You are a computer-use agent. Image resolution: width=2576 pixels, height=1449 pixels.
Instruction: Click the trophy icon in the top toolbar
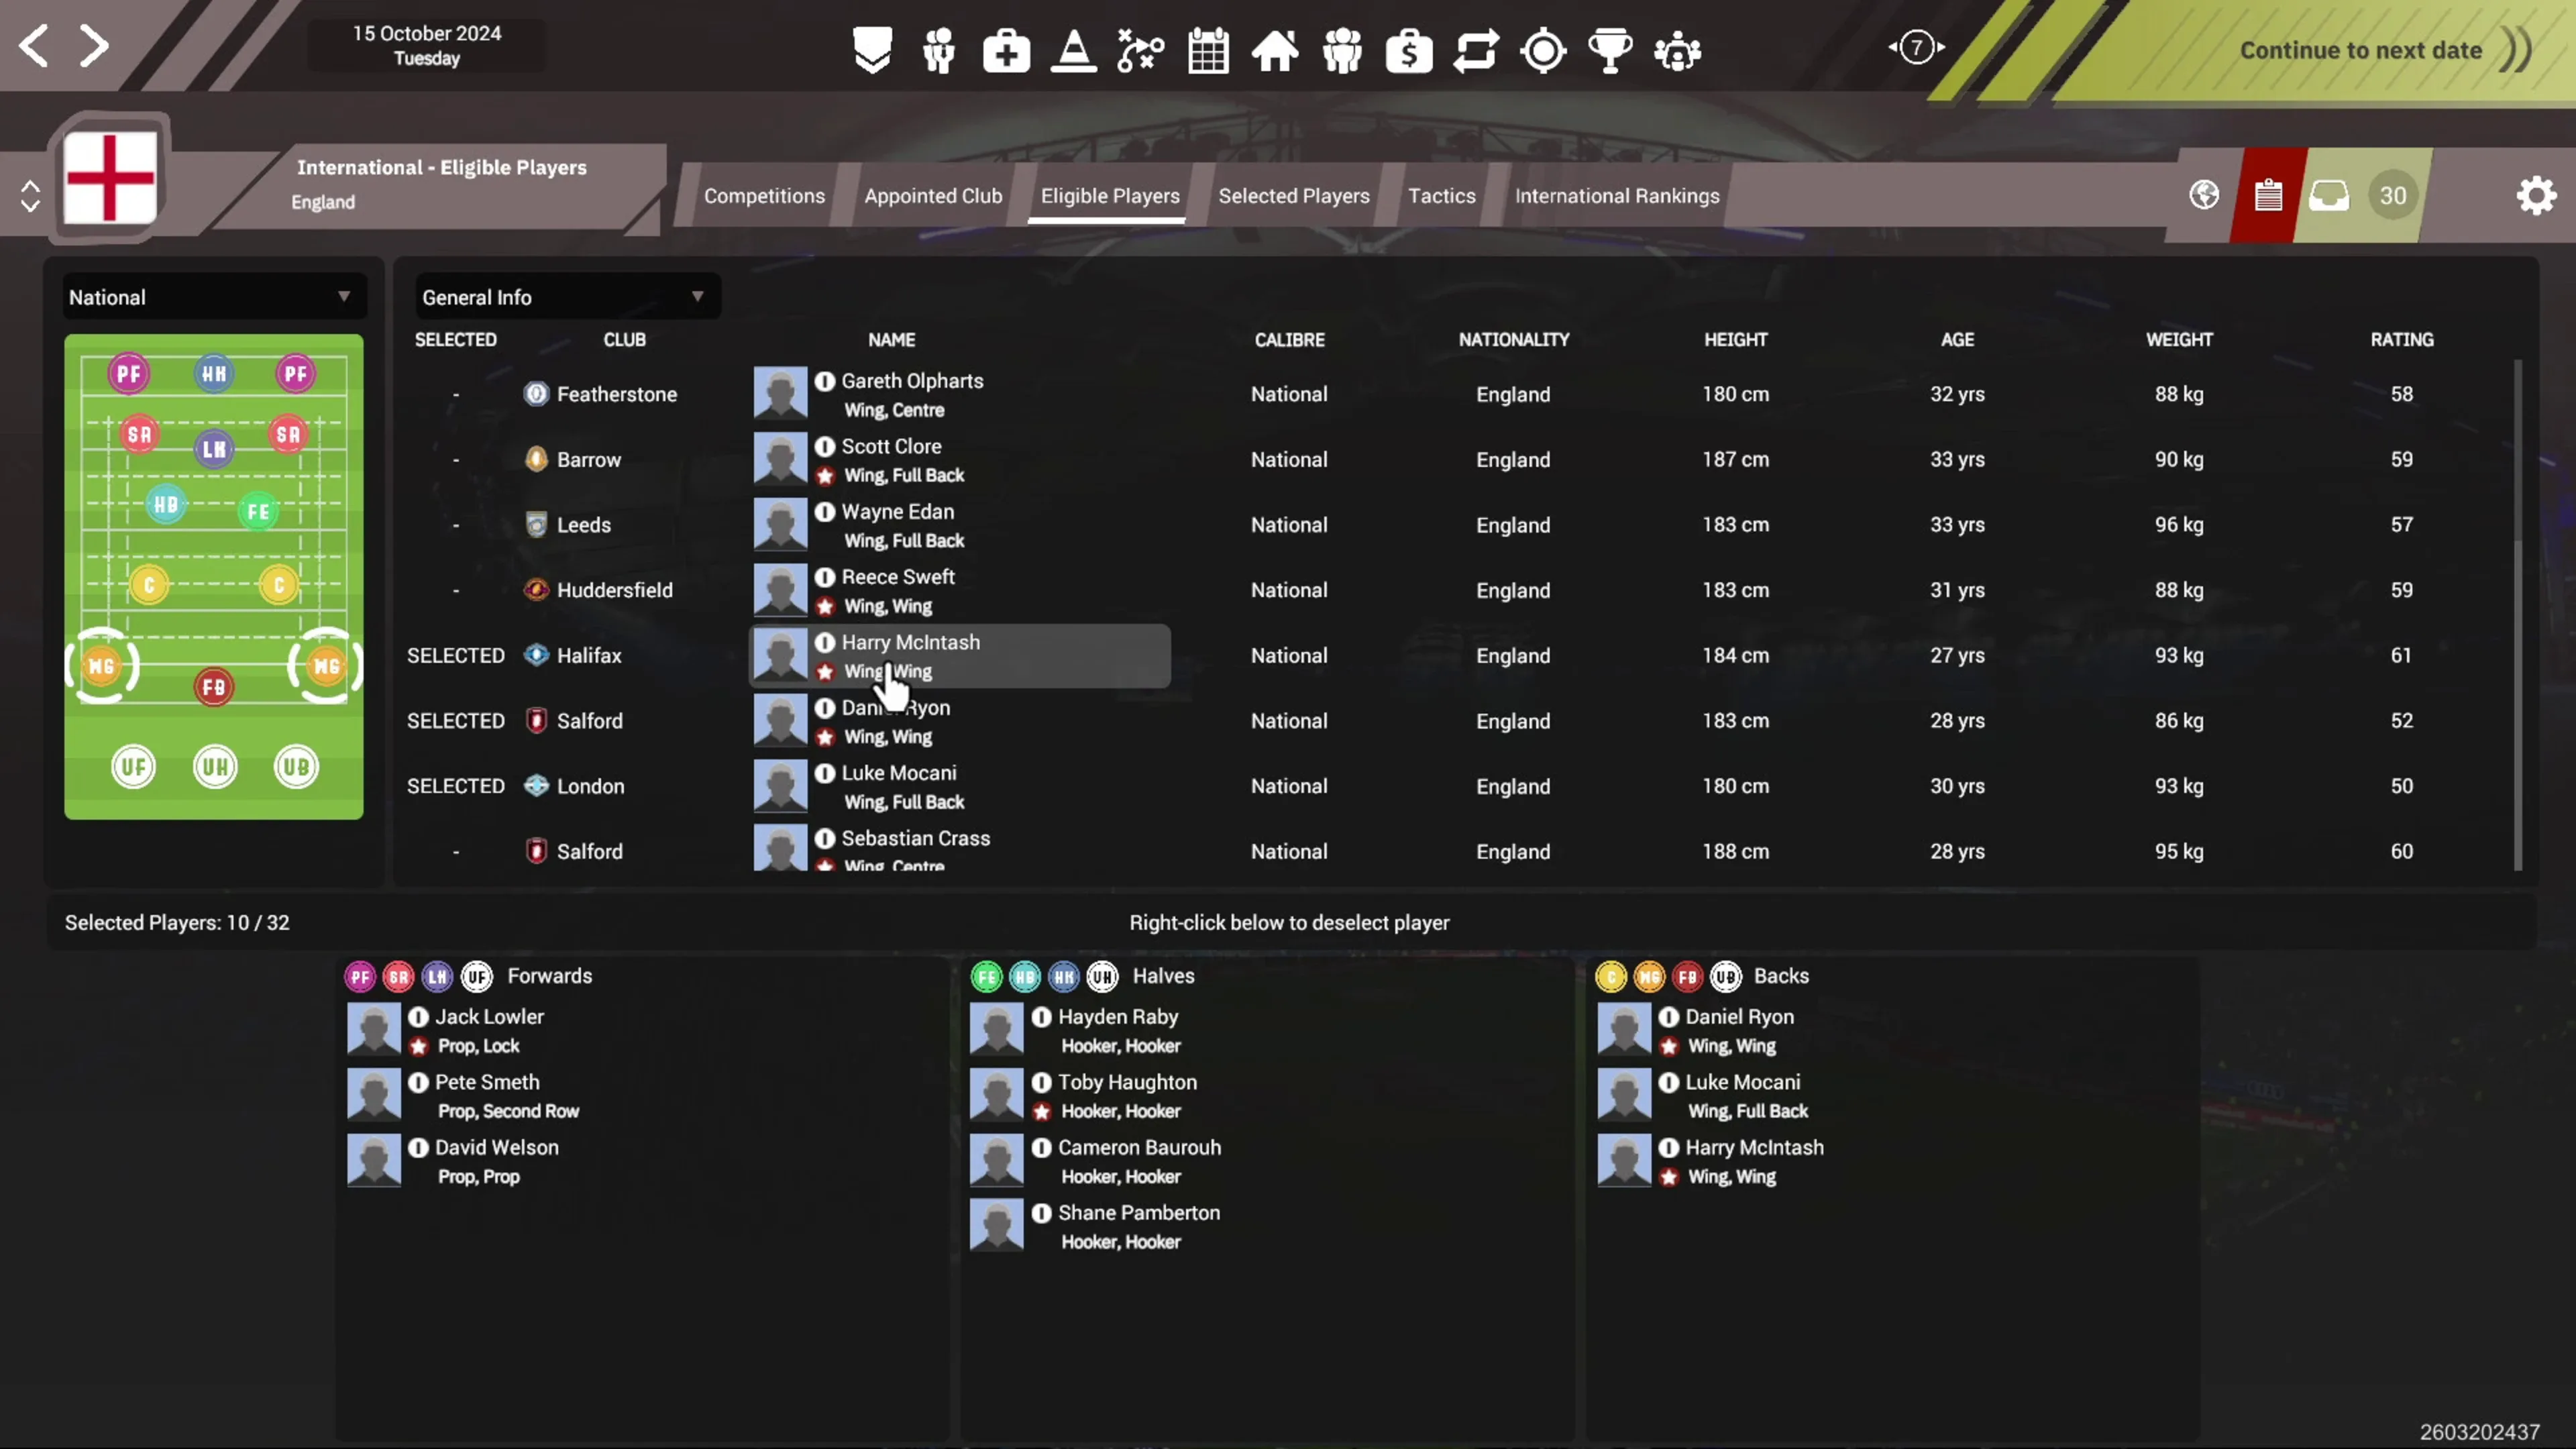pyautogui.click(x=1610, y=50)
